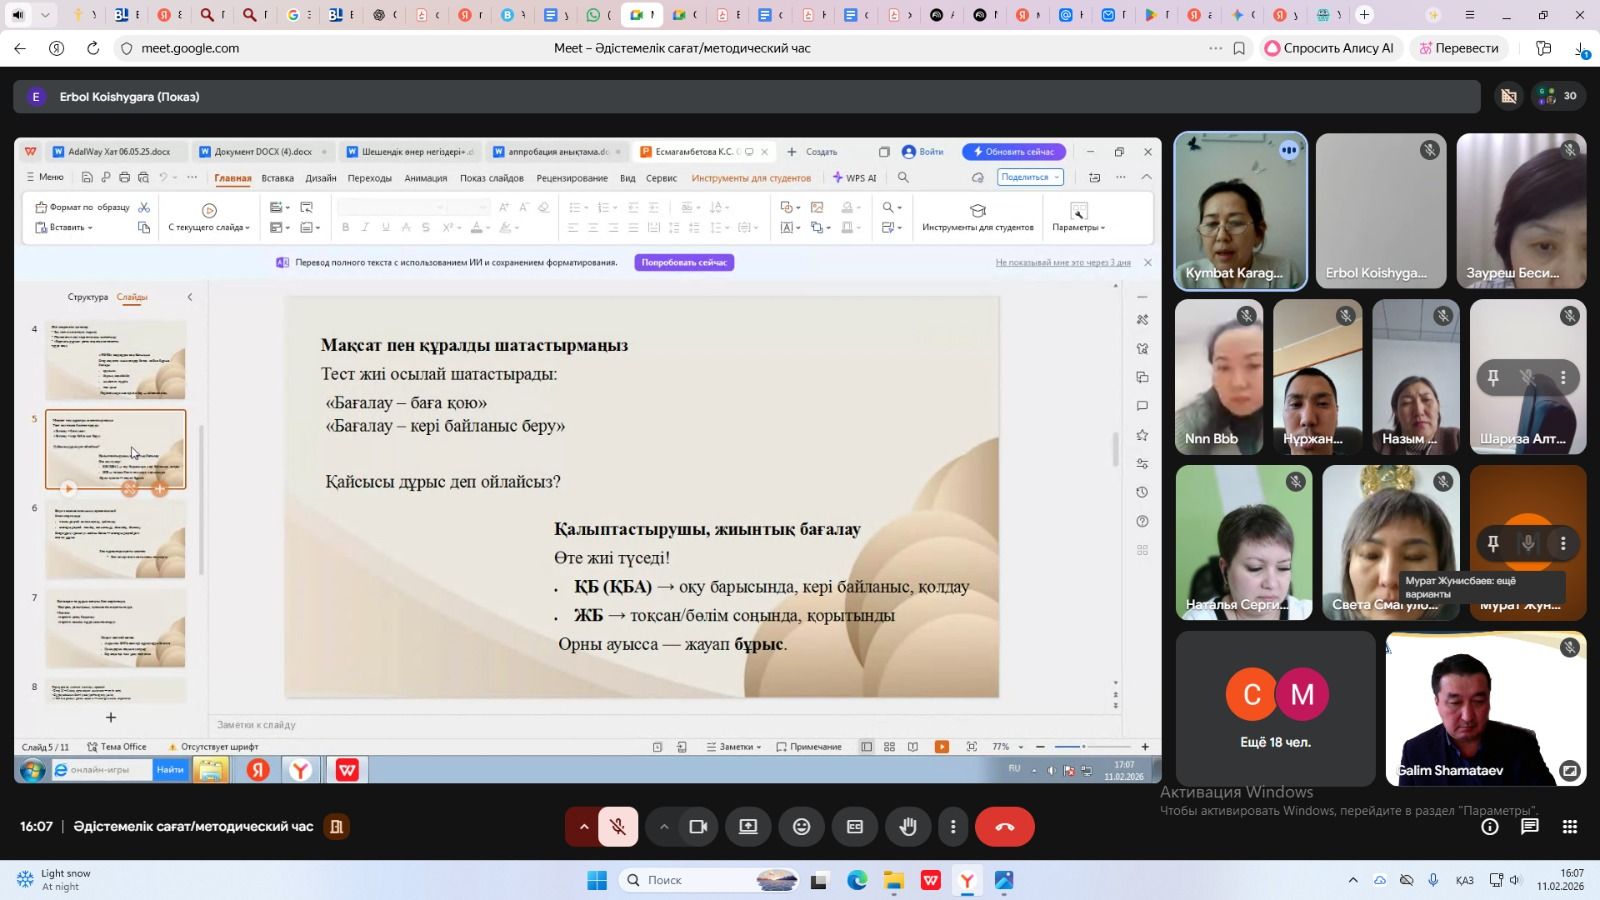Open meeting details info icon
This screenshot has height=900, width=1600.
point(1490,827)
